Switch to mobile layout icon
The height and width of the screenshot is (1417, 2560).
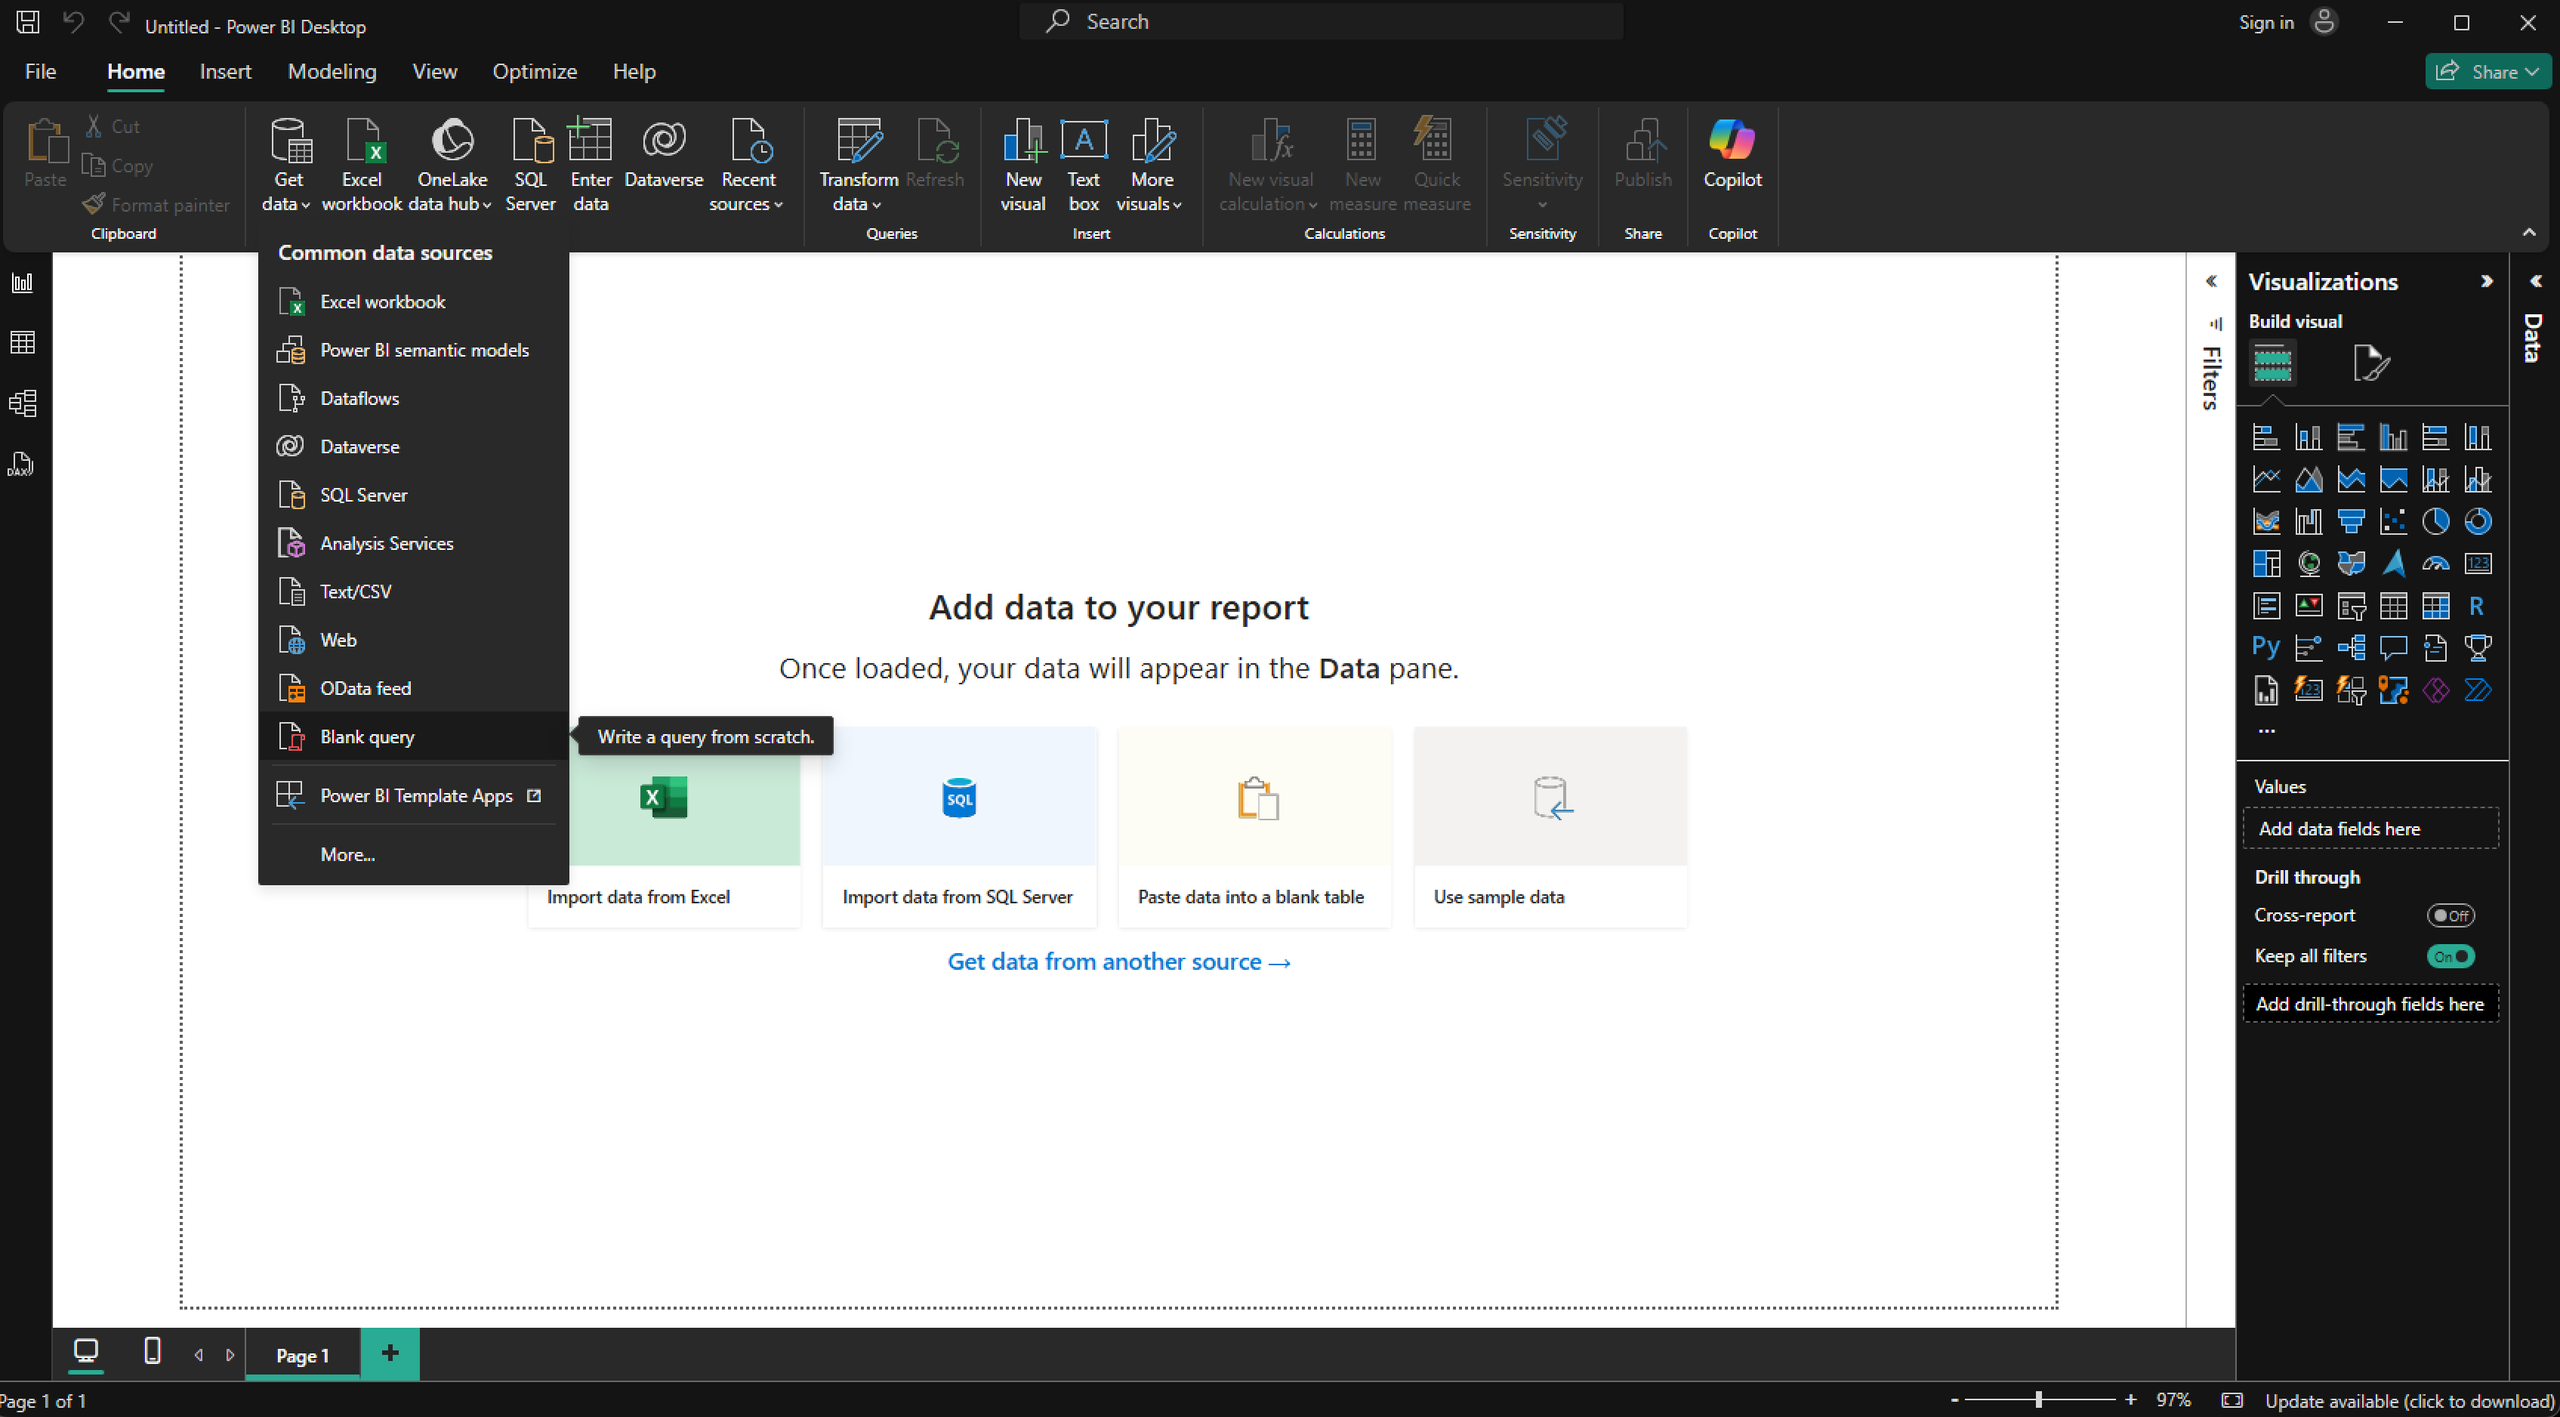coord(152,1353)
